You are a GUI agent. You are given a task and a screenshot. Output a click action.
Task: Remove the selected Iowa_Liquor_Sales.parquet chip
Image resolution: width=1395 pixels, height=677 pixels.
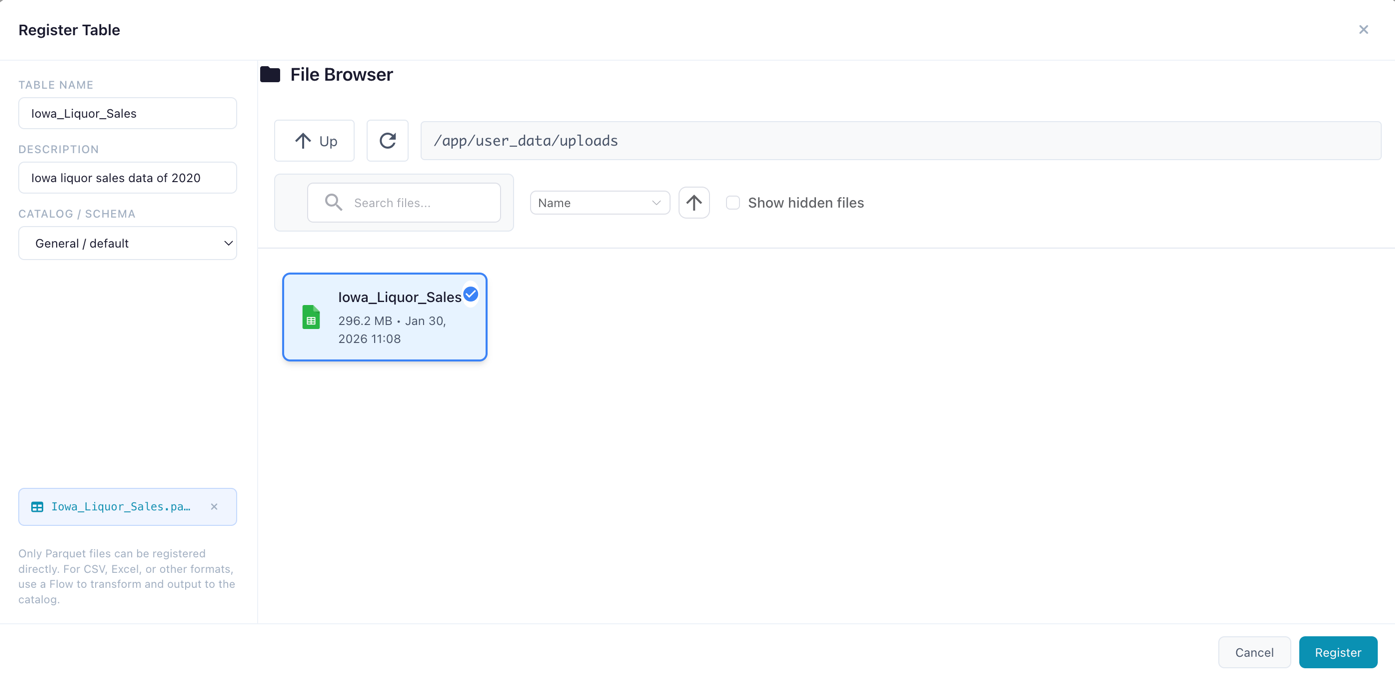point(214,507)
